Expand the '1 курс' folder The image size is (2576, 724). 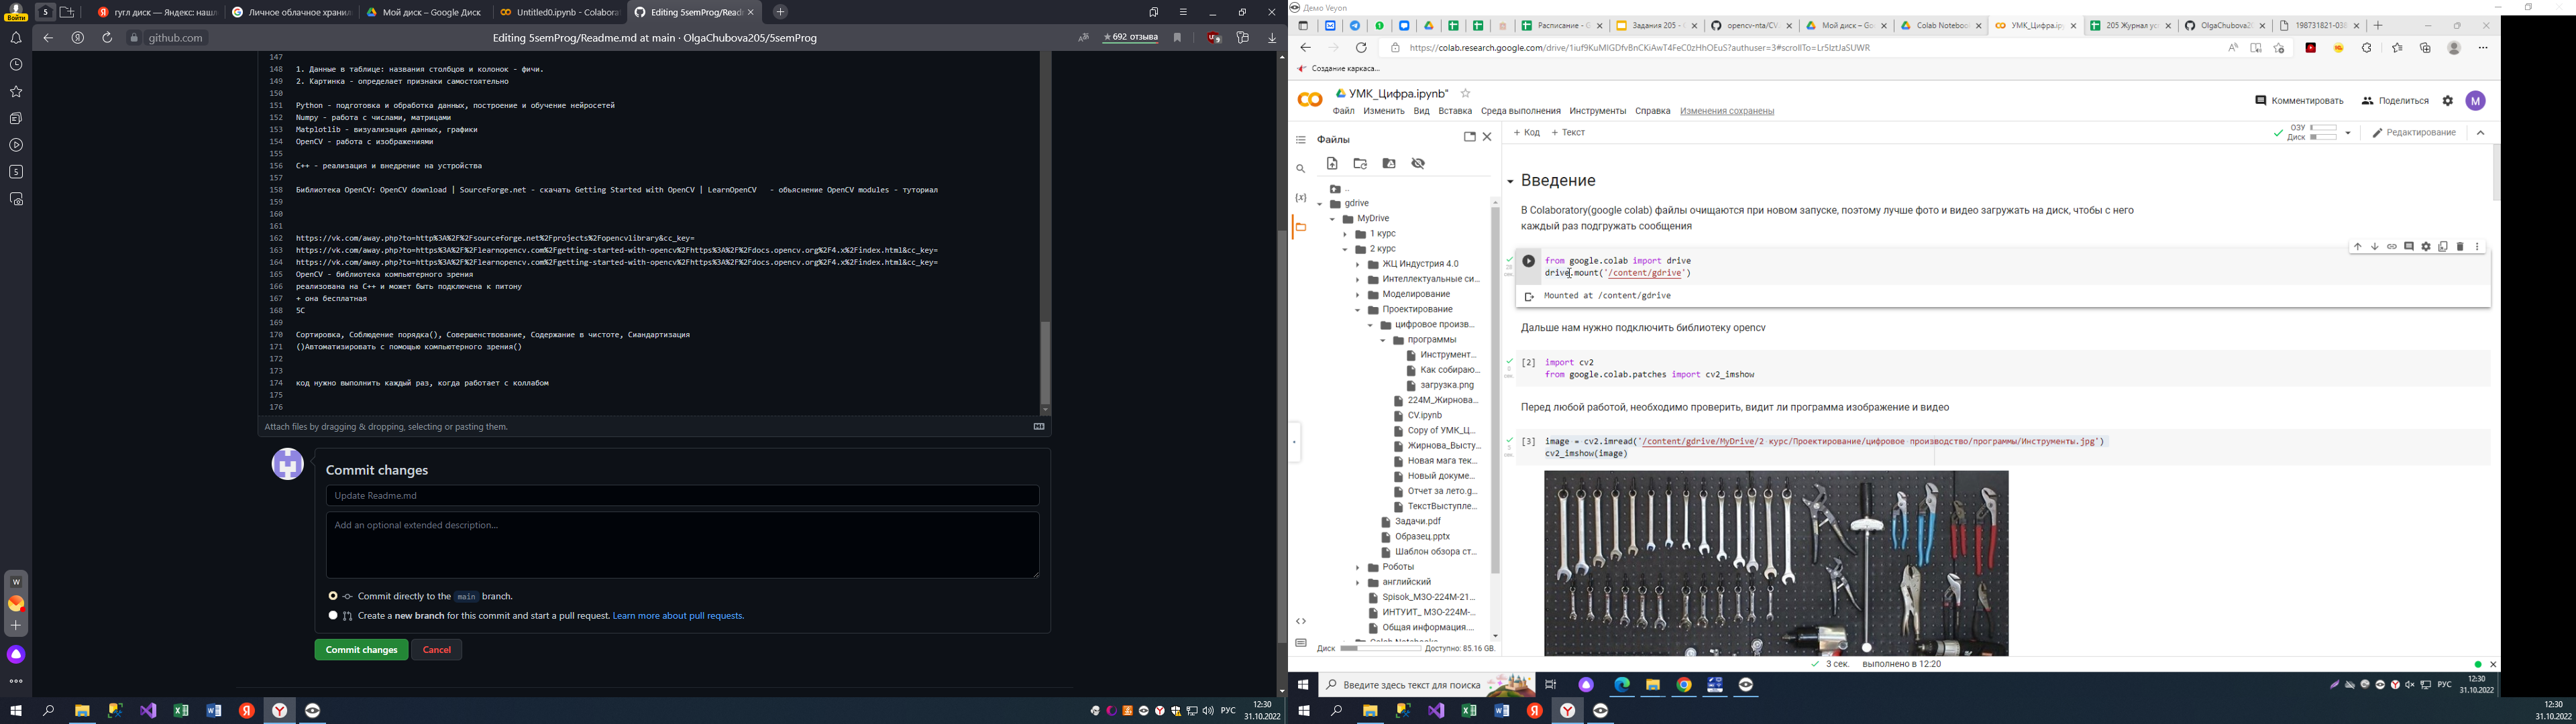click(1346, 234)
